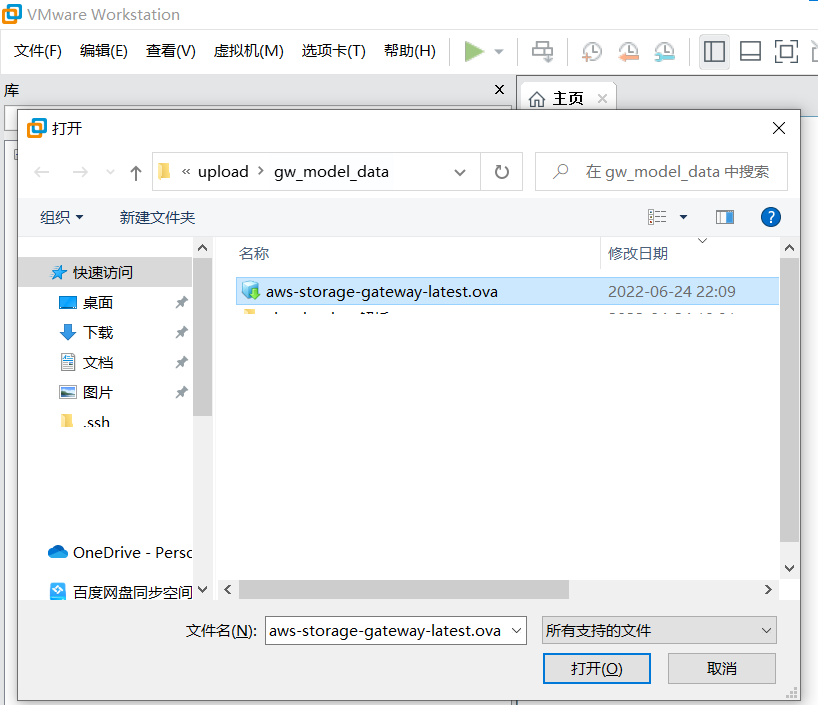Open the 虚拟机(M) menu
The image size is (818, 709).
pos(248,51)
